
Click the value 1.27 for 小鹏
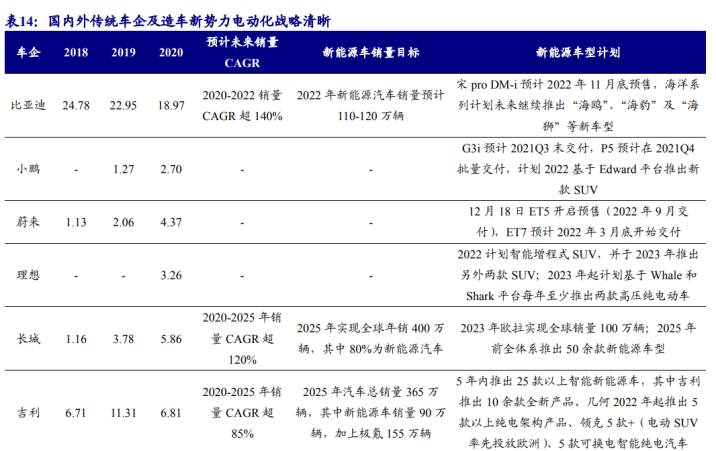(x=123, y=169)
